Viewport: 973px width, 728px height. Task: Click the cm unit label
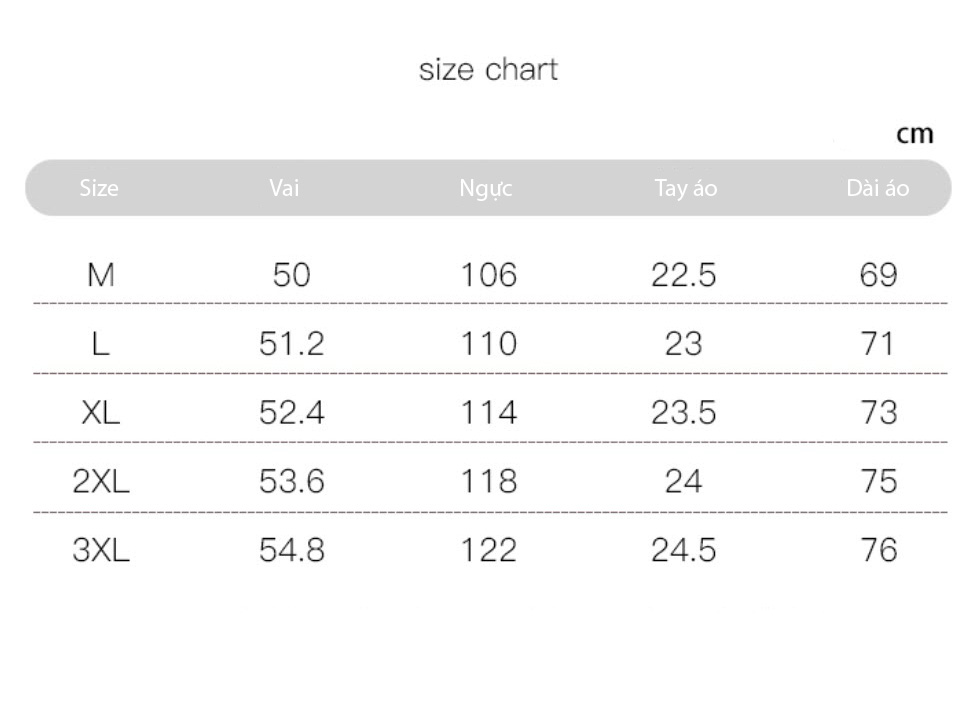915,133
